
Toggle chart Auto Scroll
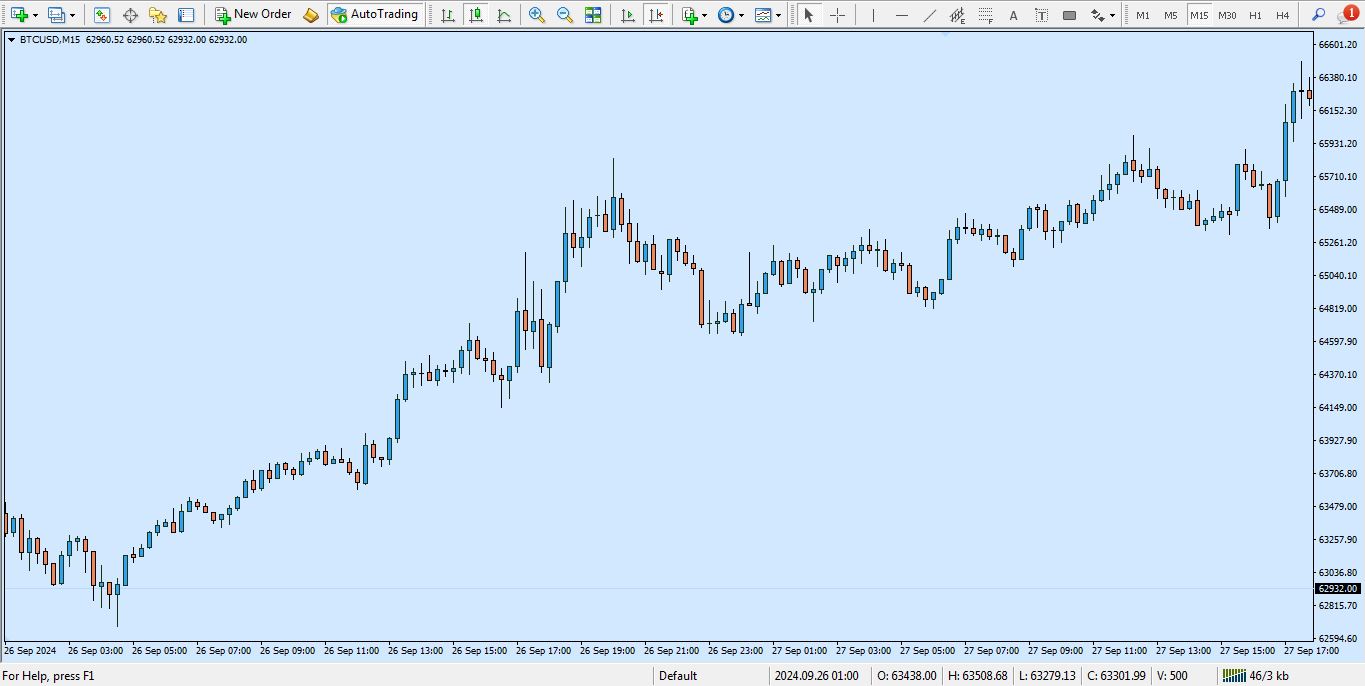coord(627,15)
